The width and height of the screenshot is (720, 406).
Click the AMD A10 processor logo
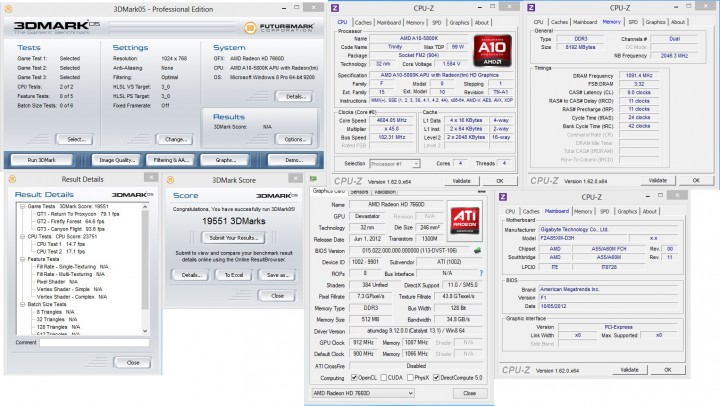click(x=492, y=50)
